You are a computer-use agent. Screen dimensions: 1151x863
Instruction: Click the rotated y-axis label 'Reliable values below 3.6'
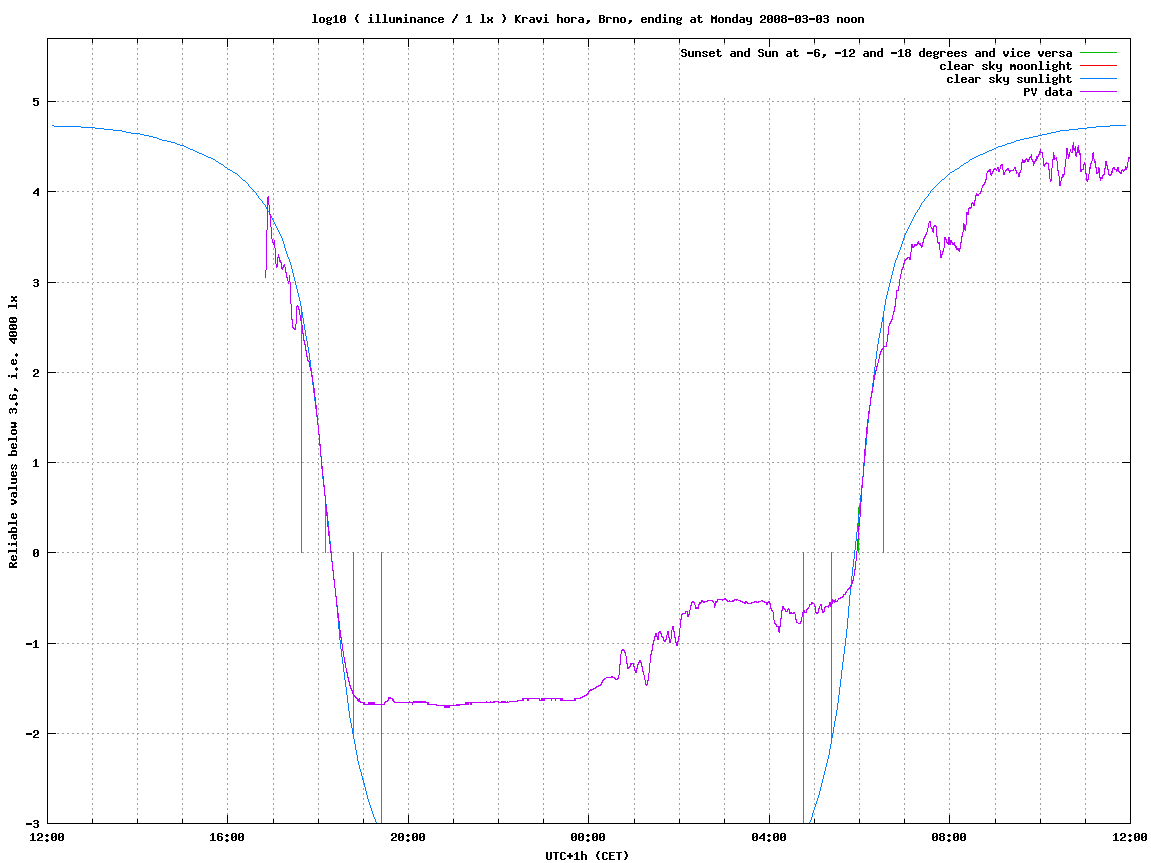pyautogui.click(x=13, y=432)
